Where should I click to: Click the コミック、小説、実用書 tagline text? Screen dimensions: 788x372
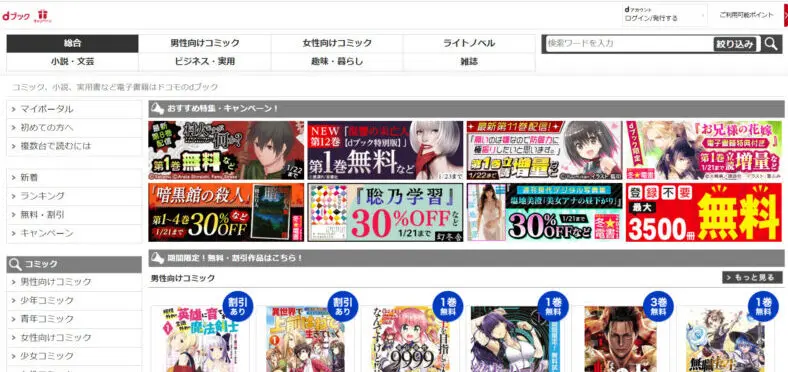pyautogui.click(x=115, y=87)
